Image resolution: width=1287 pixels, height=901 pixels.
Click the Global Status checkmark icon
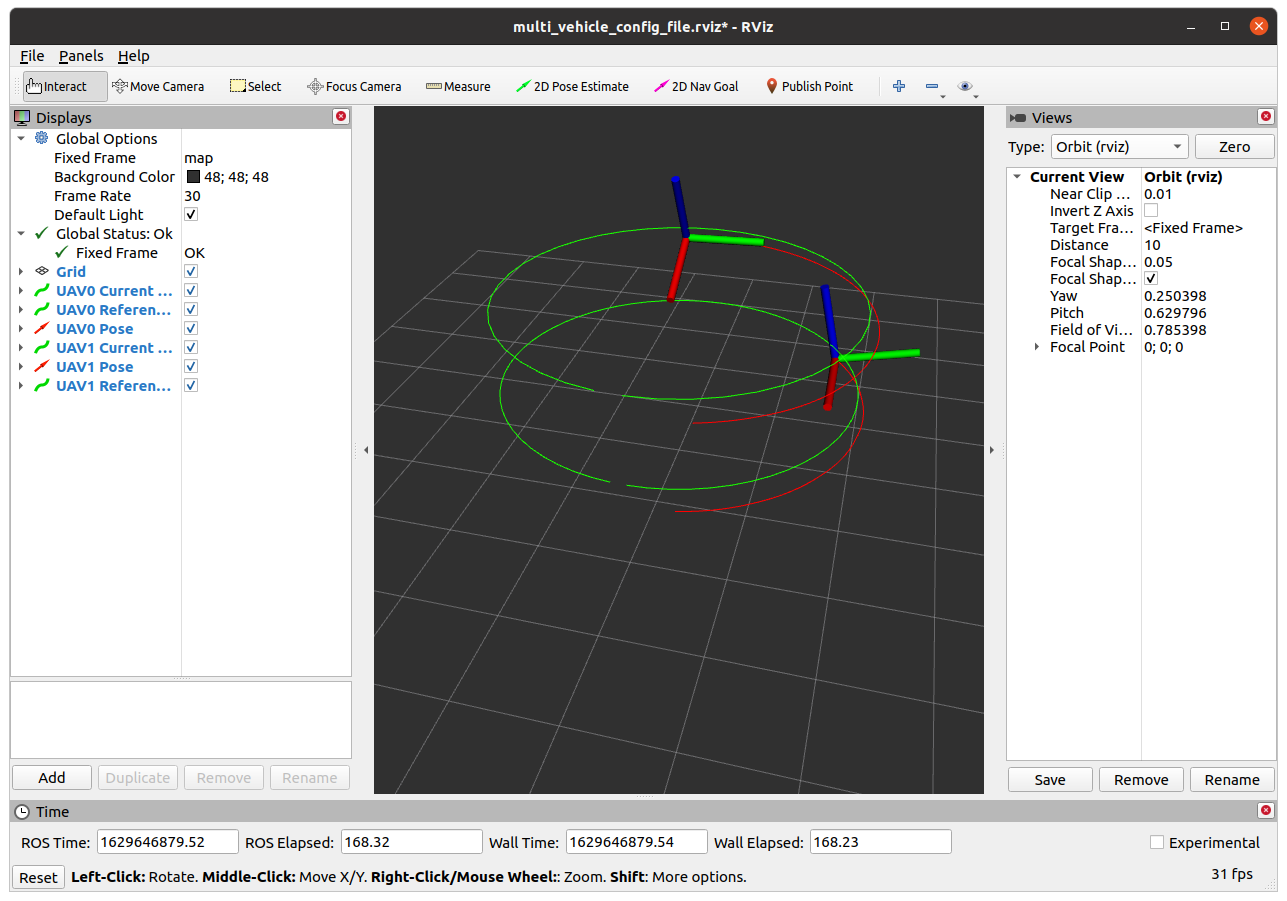coord(42,233)
